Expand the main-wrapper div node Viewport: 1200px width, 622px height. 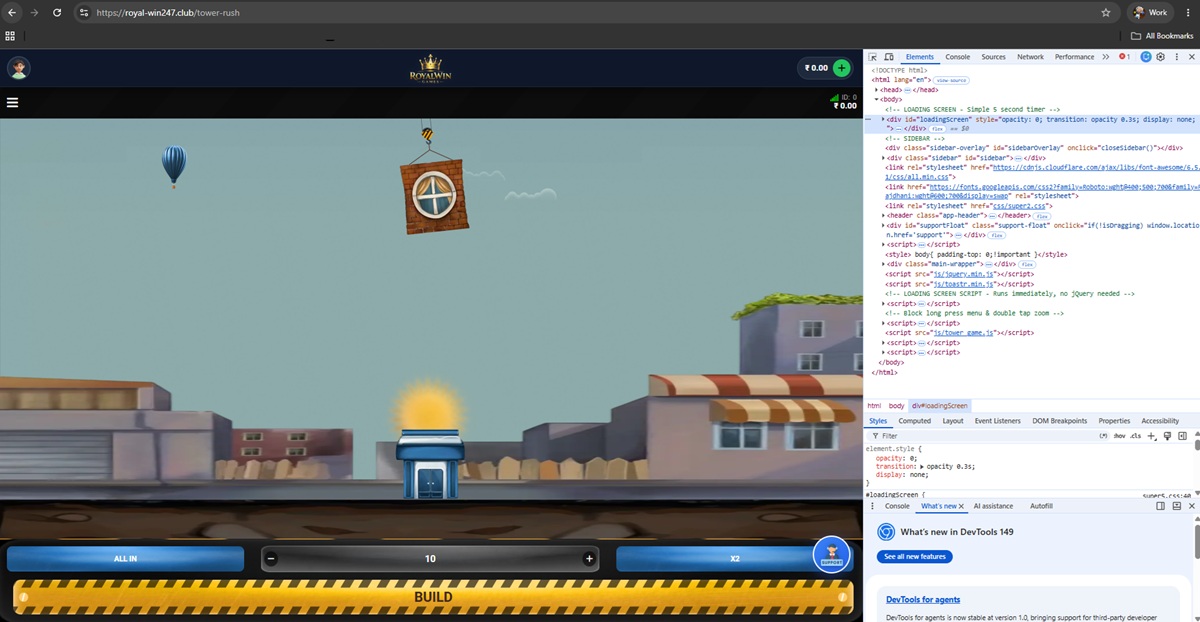[x=883, y=264]
